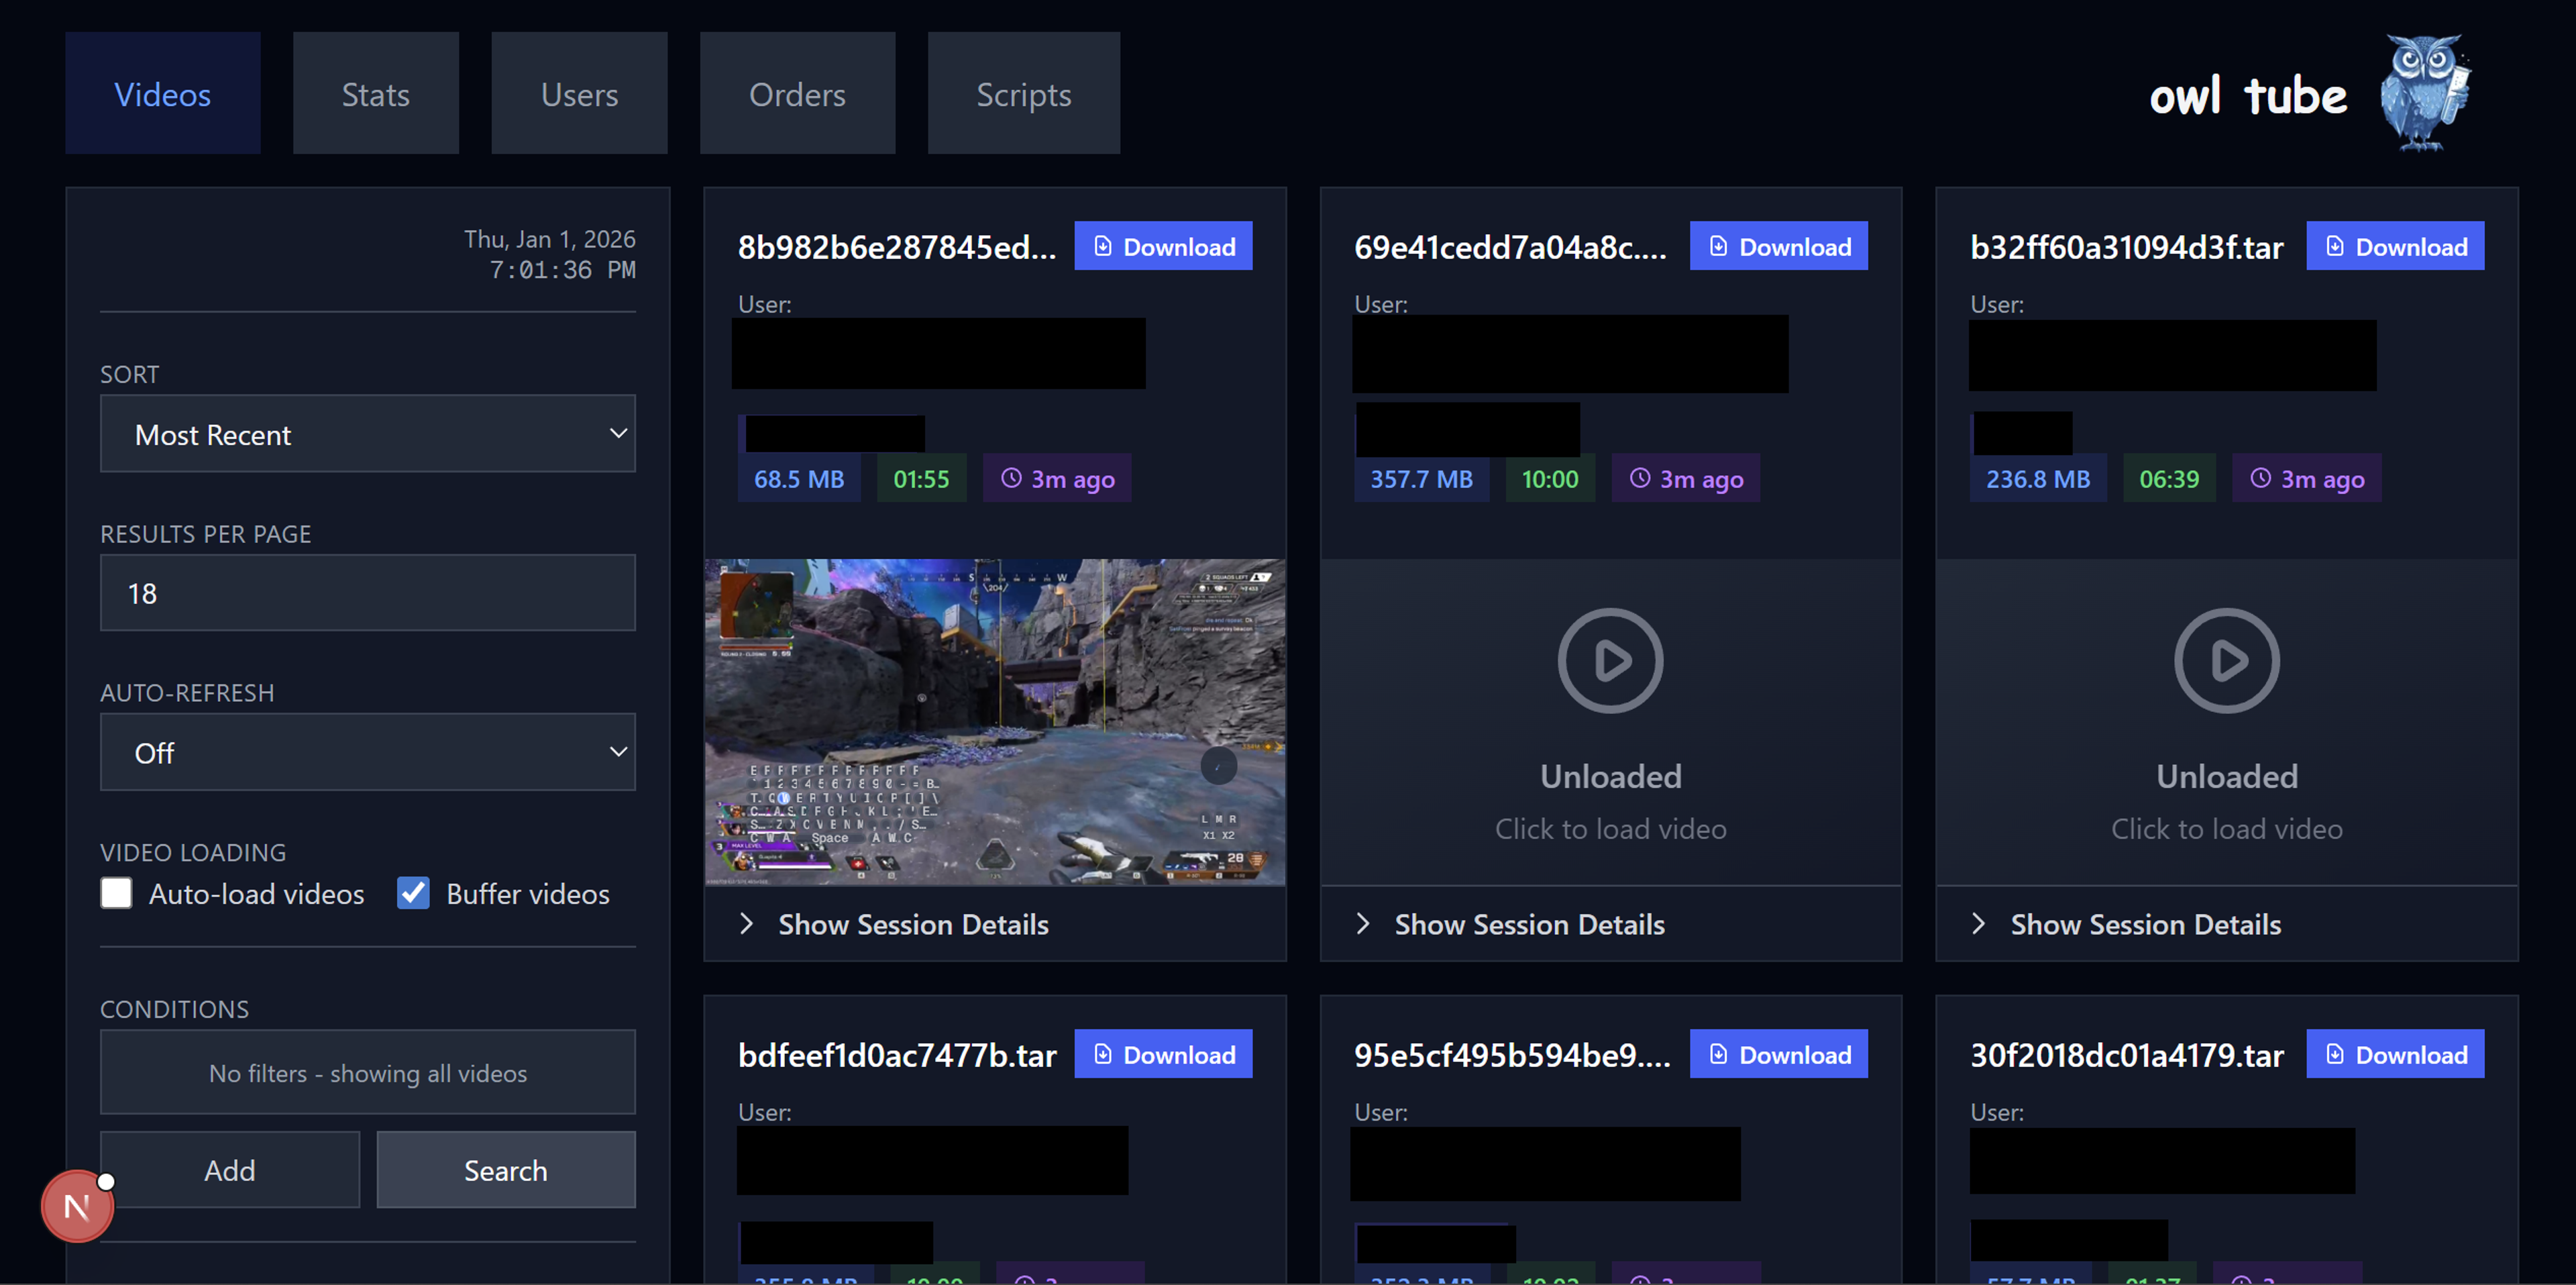Click the Search button
The height and width of the screenshot is (1285, 2576).
click(506, 1170)
